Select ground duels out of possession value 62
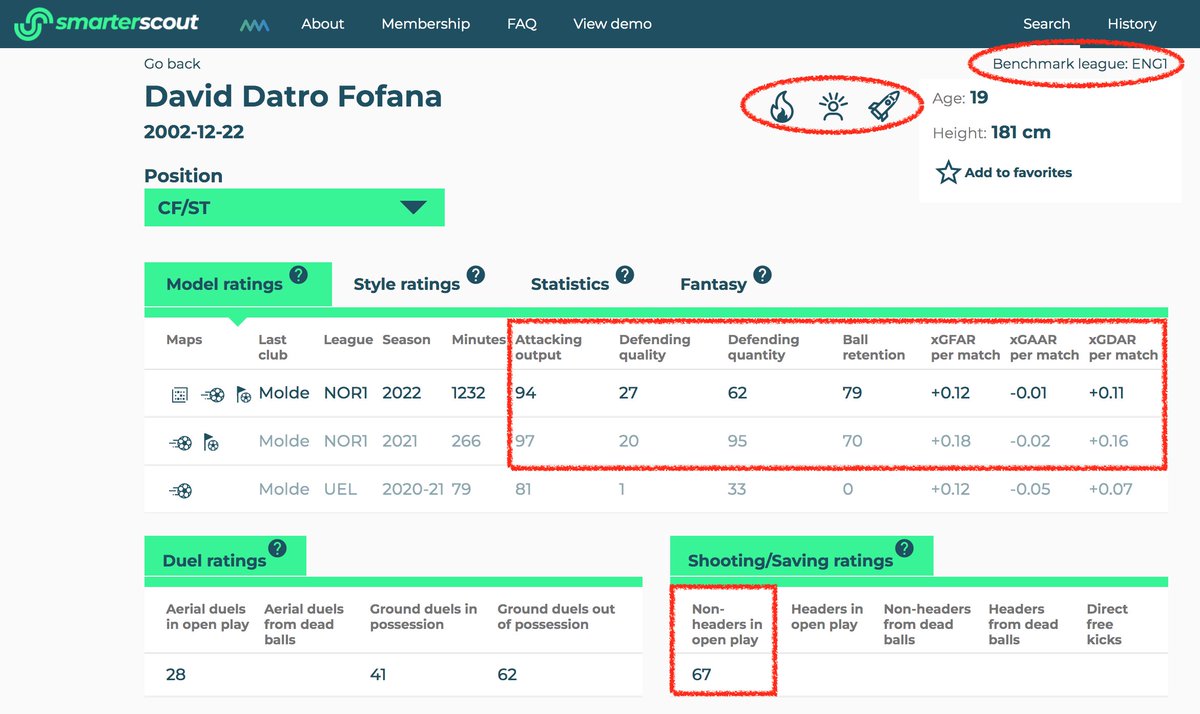Screen dimensions: 1200x714 coord(507,674)
